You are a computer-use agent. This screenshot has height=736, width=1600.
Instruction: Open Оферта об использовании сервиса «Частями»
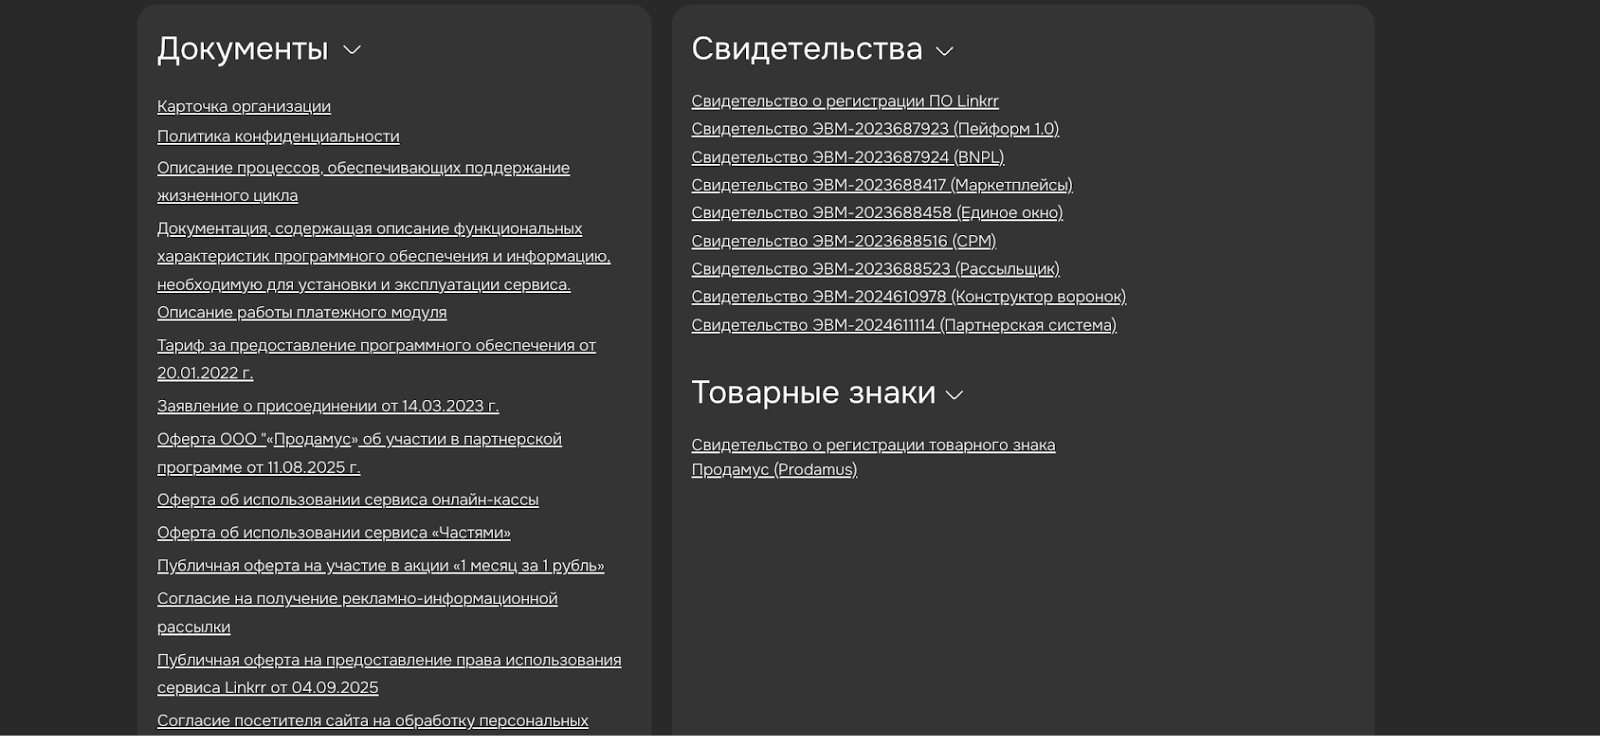[x=334, y=532]
